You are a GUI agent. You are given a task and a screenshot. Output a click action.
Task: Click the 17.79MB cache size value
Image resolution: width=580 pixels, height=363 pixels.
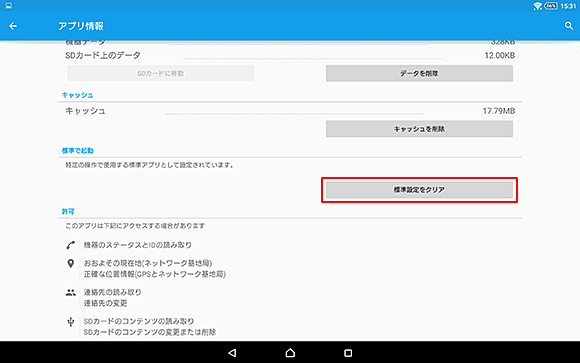499,111
